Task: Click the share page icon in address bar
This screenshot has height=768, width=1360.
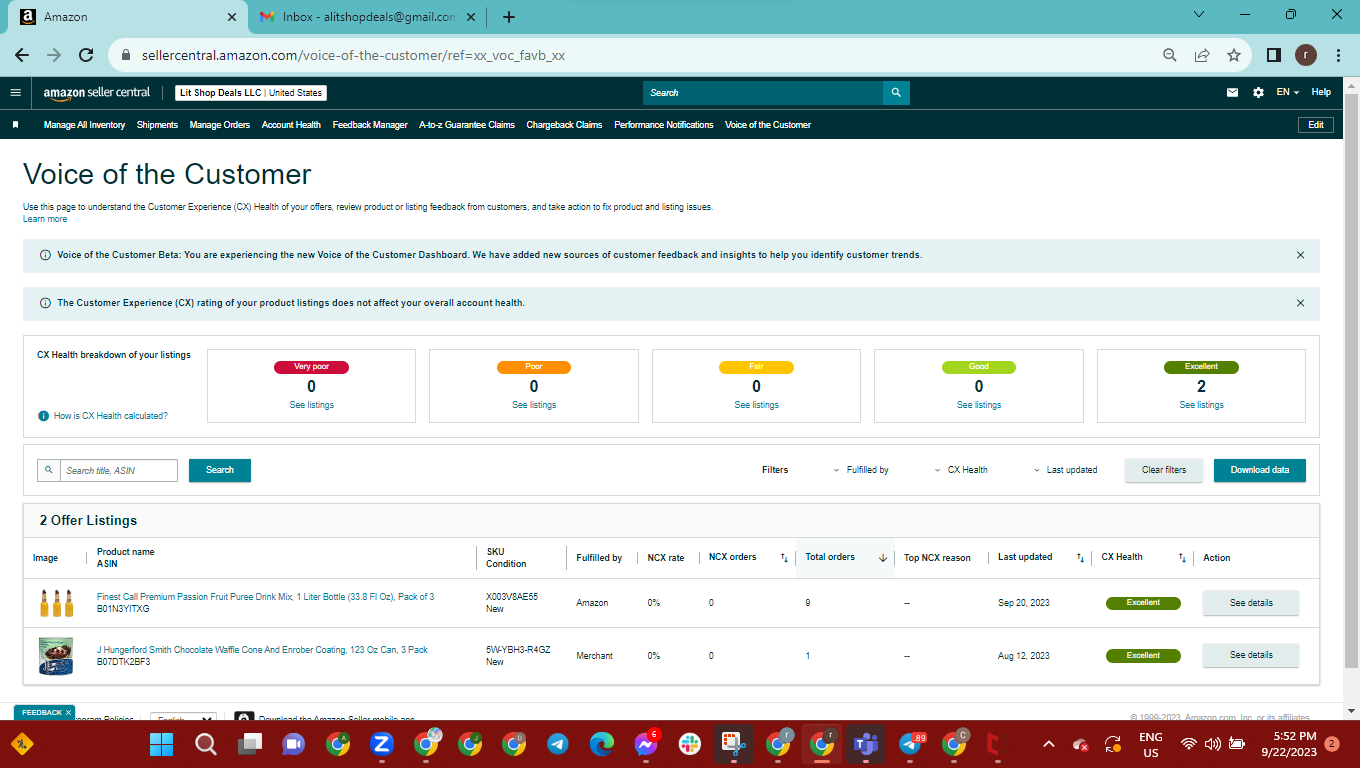Action: coord(1202,55)
